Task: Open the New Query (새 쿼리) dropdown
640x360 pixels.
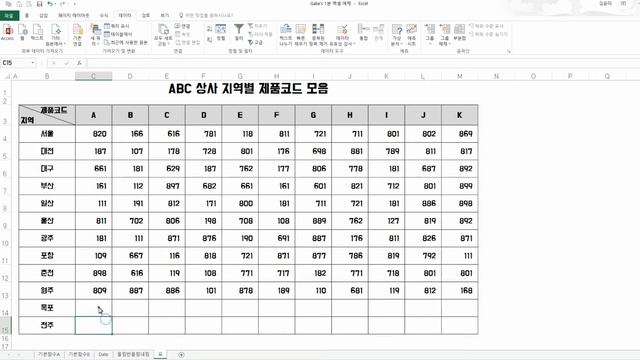Action: click(x=95, y=35)
